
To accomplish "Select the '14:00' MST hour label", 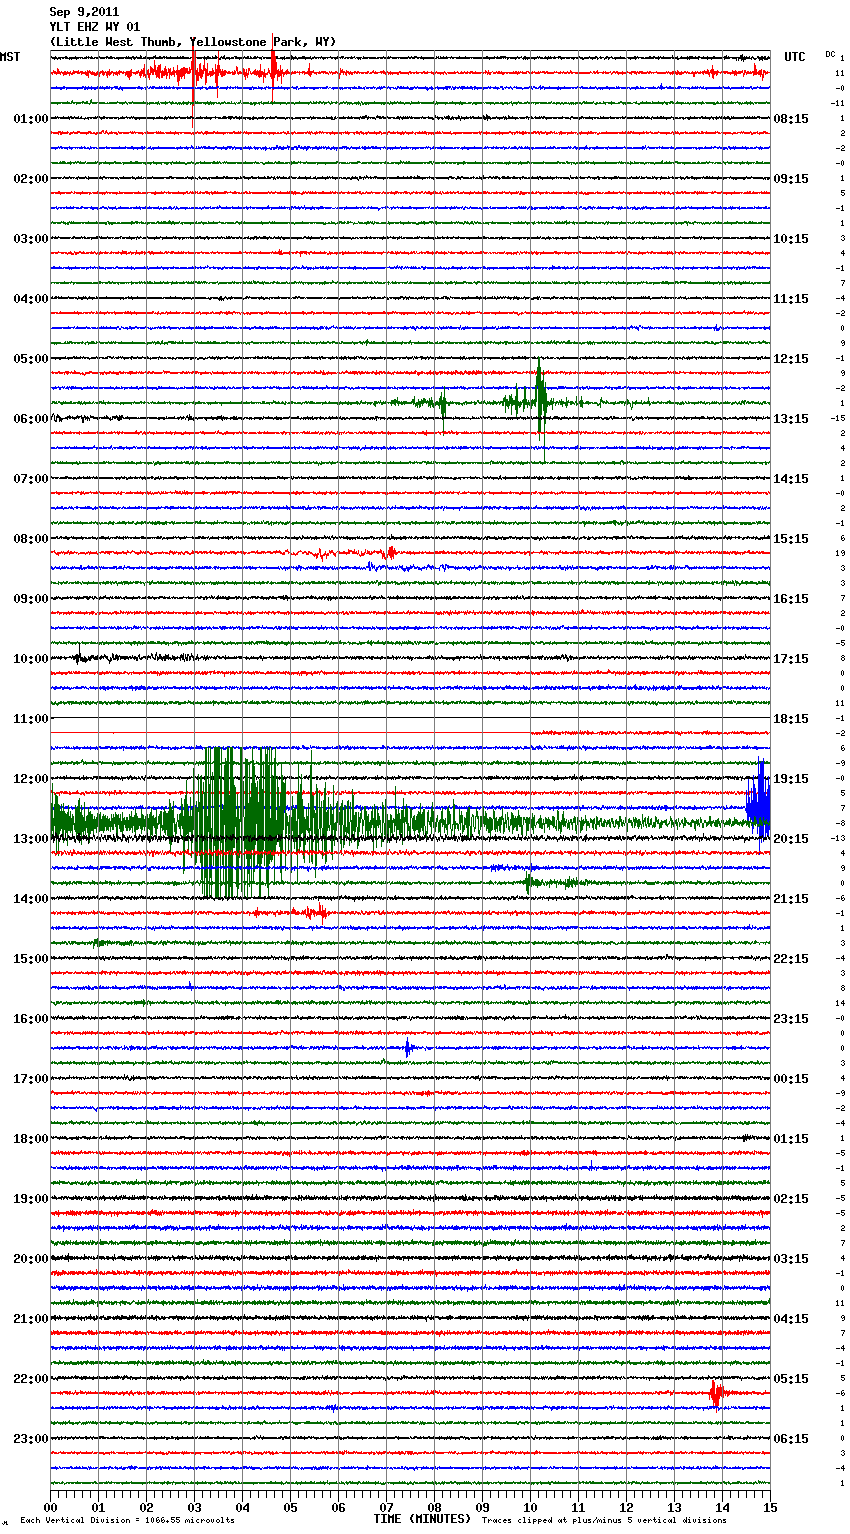I will [x=31, y=899].
